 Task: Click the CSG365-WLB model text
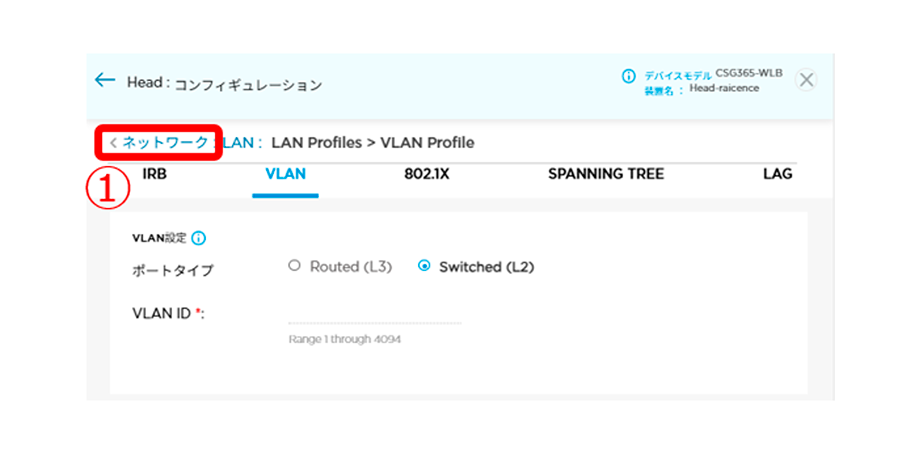(749, 74)
